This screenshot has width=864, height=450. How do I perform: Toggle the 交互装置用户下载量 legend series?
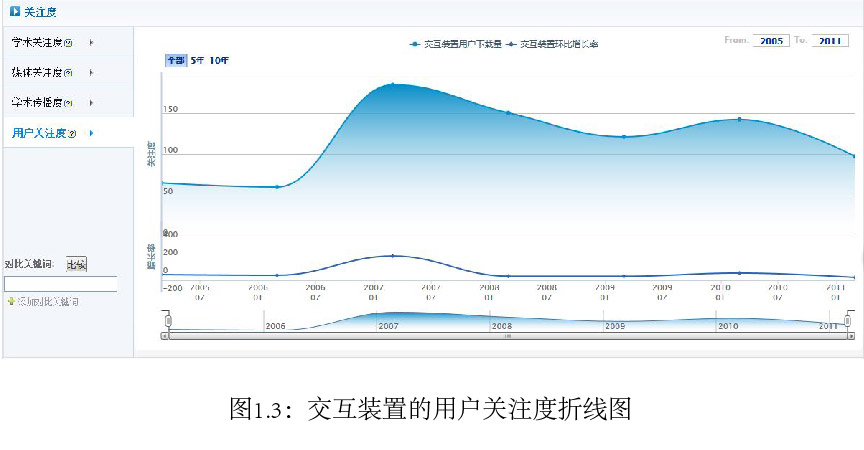point(456,44)
